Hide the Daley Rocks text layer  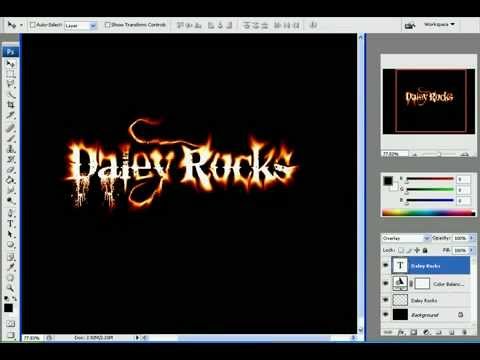pos(386,266)
